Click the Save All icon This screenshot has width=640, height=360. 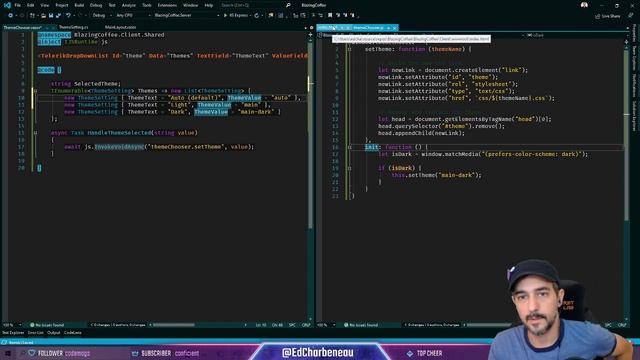point(58,16)
